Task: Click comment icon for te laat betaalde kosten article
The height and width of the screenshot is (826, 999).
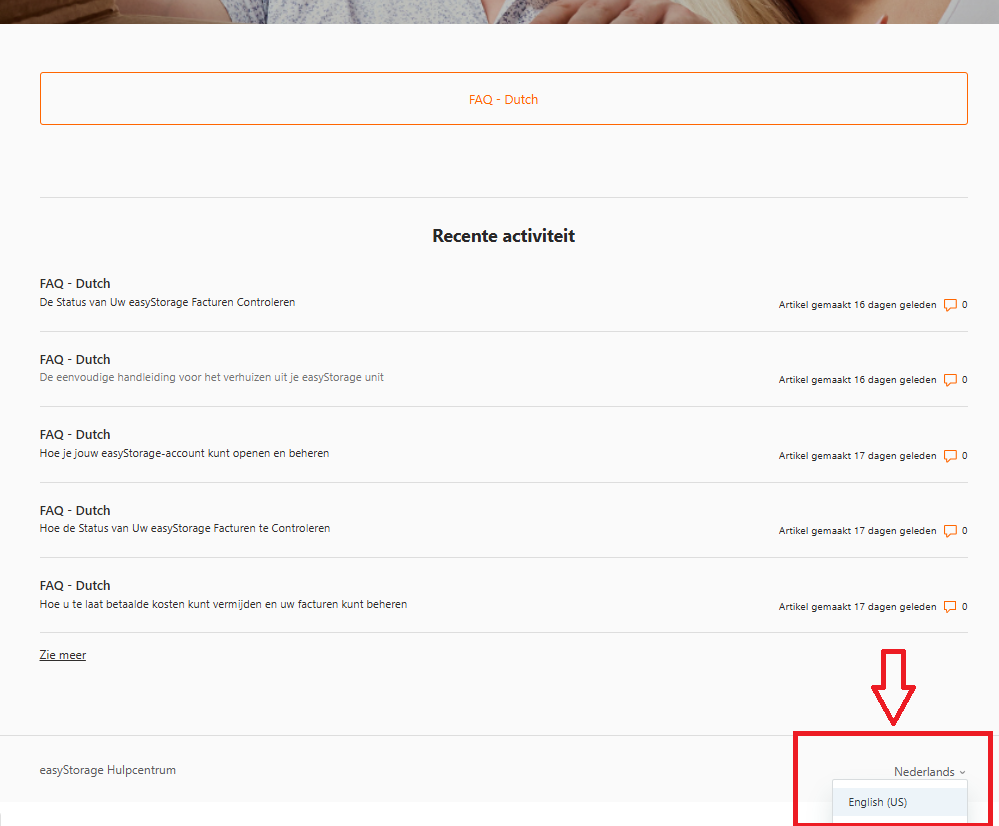Action: (x=950, y=607)
